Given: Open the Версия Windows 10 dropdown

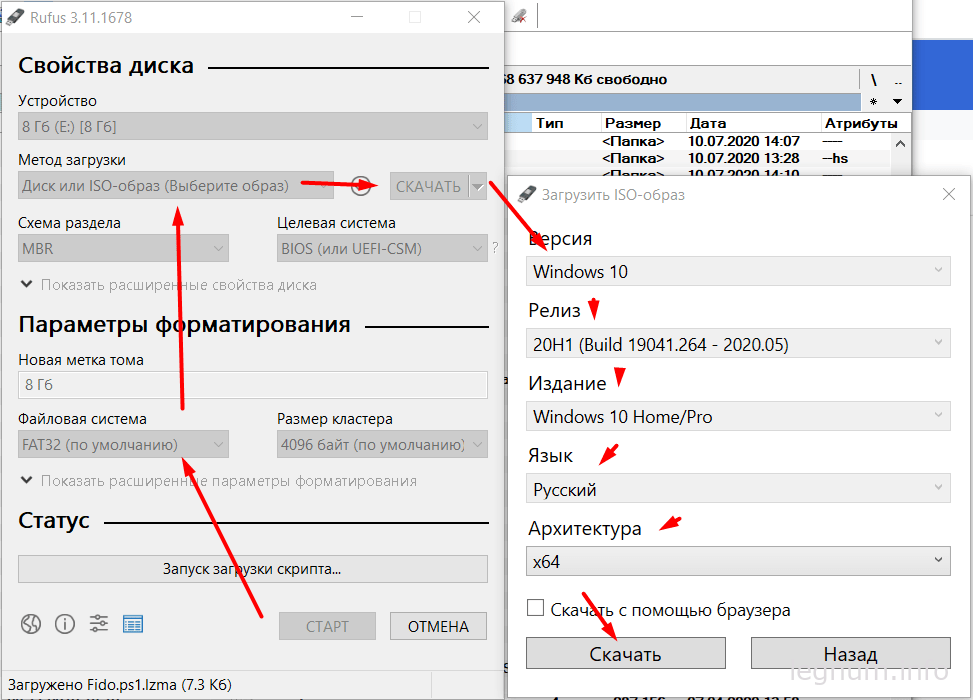Looking at the screenshot, I should coord(738,271).
